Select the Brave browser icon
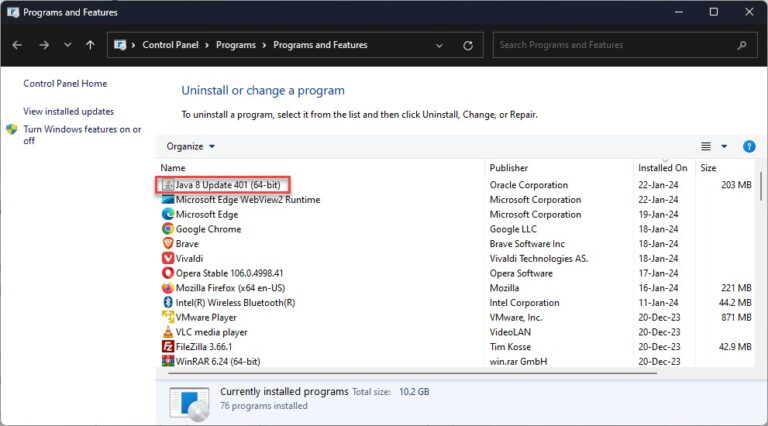Image resolution: width=768 pixels, height=426 pixels. (x=167, y=244)
